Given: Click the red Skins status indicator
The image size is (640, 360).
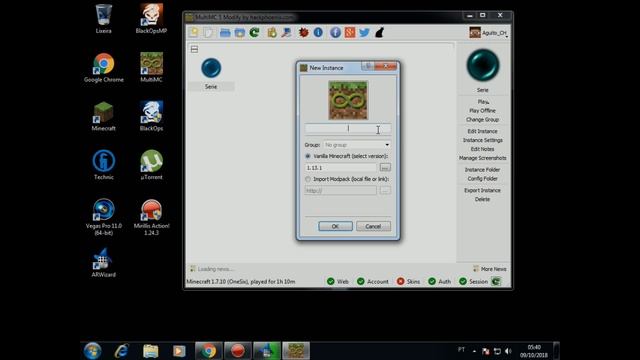Looking at the screenshot, I should 408,281.
